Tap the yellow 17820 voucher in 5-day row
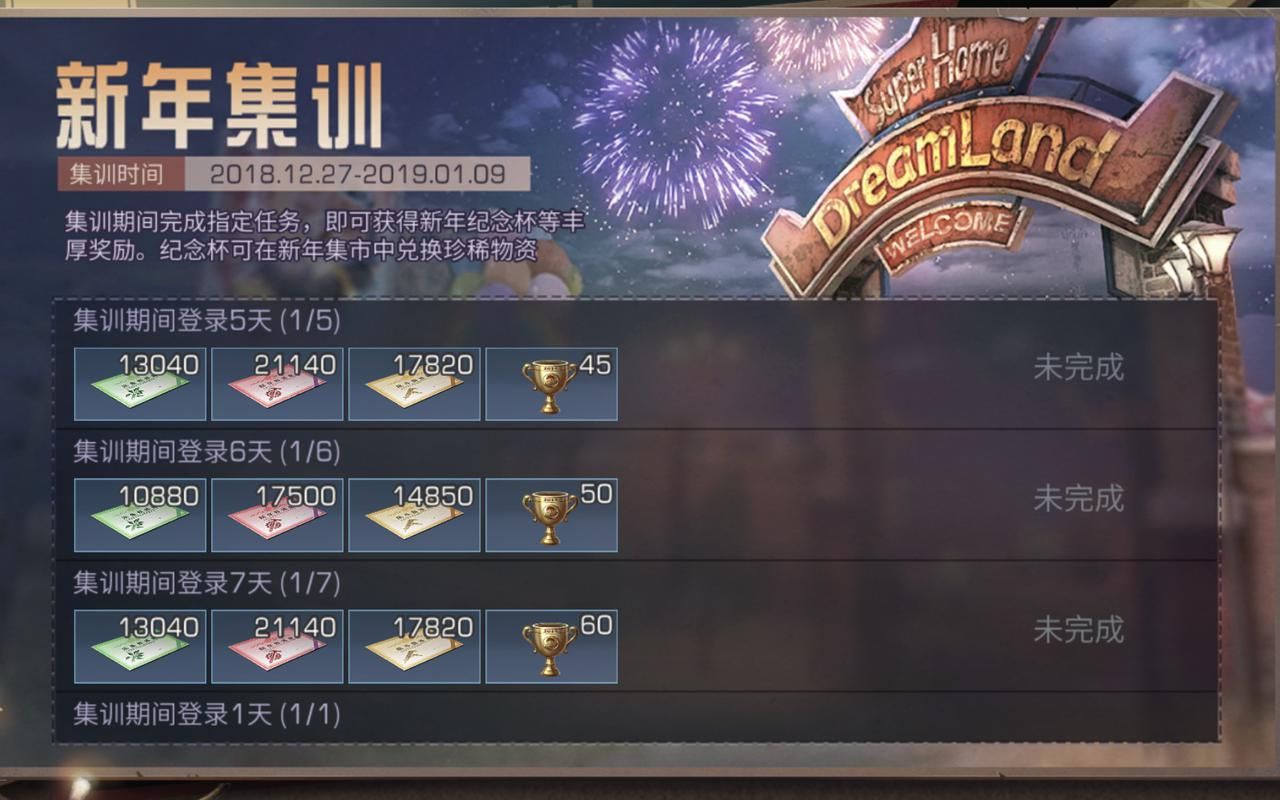1280x800 pixels. [414, 384]
